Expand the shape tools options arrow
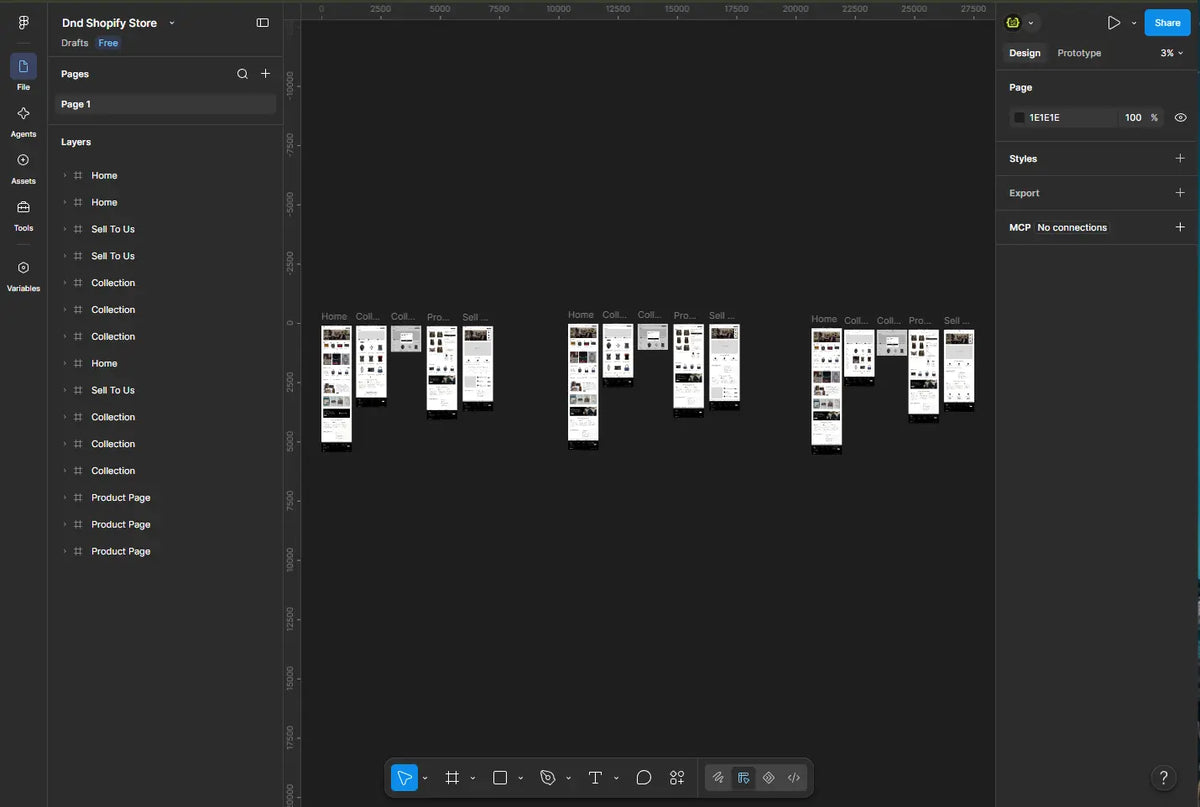Image resolution: width=1200 pixels, height=807 pixels. [x=521, y=778]
